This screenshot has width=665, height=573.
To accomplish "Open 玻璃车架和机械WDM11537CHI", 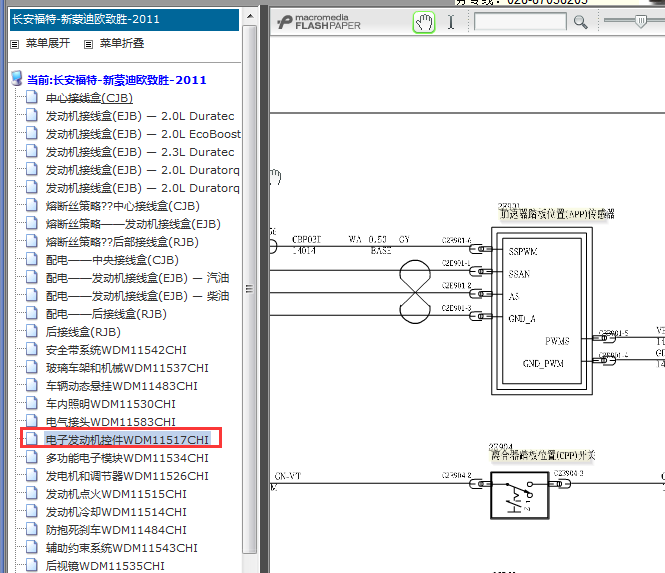I will [127, 368].
